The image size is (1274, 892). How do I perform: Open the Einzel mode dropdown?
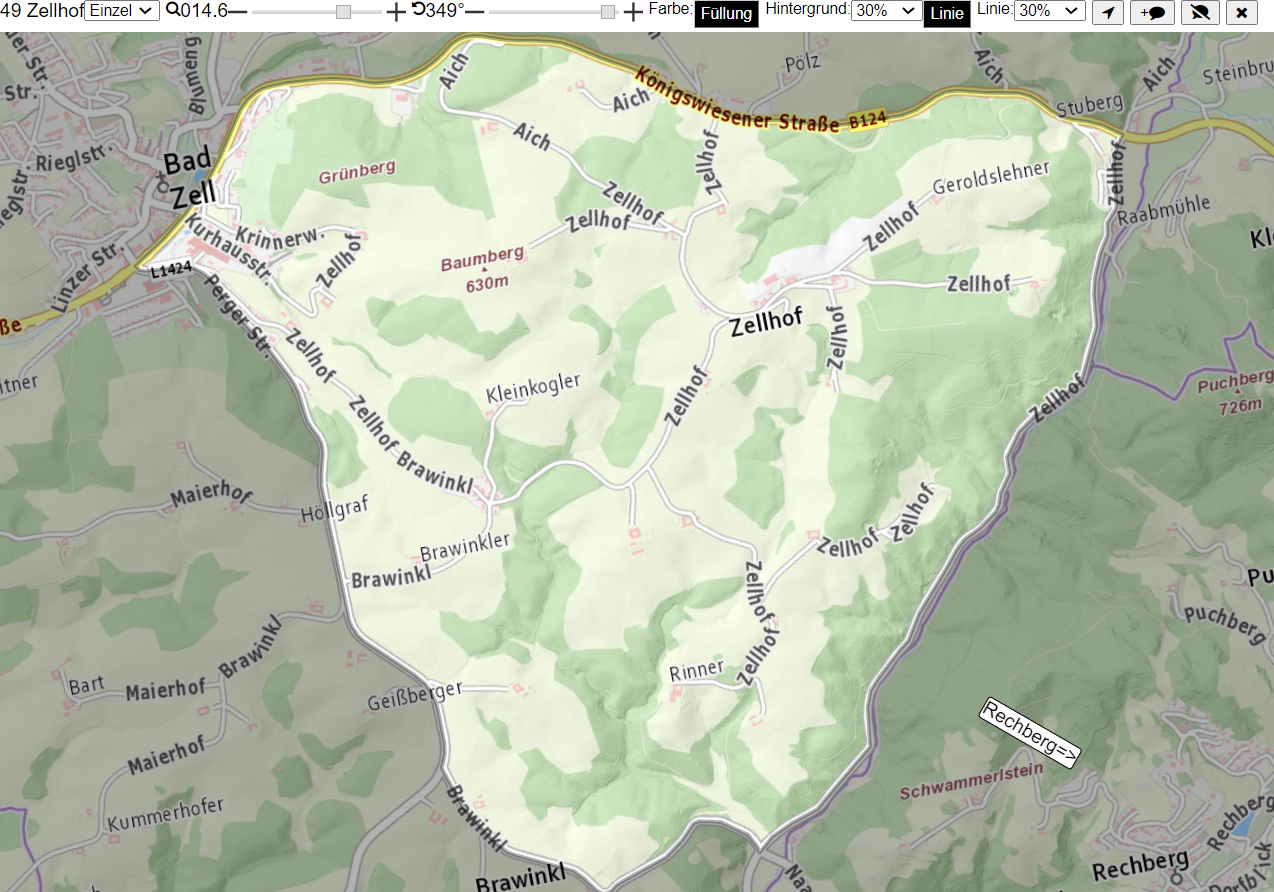click(122, 10)
